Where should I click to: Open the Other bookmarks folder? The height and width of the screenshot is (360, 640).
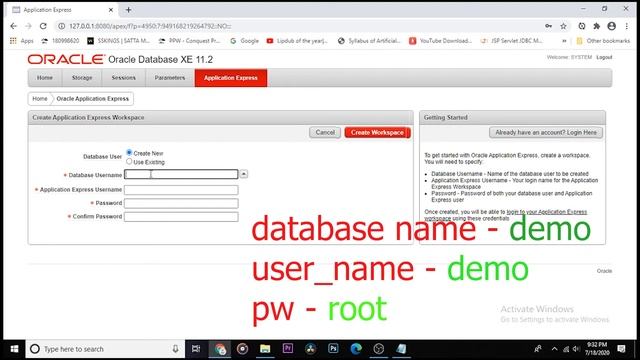(x=603, y=41)
